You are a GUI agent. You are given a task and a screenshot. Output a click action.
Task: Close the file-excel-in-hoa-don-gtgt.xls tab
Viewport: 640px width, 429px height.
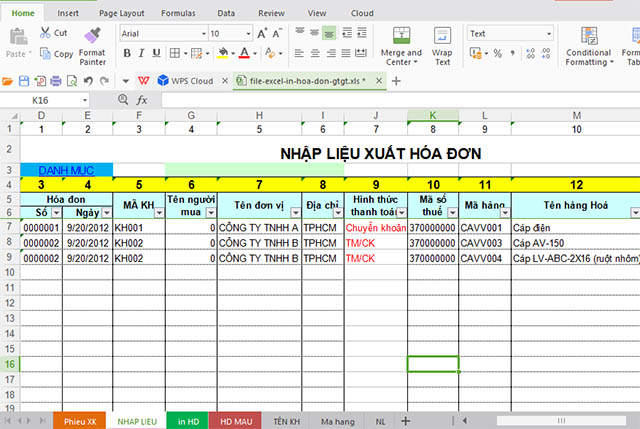pos(379,81)
